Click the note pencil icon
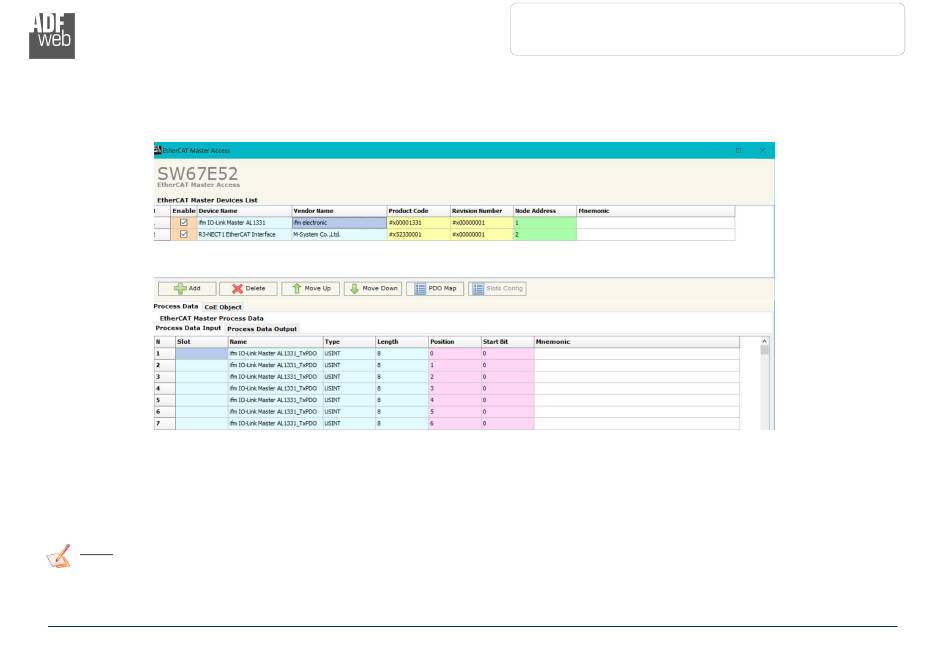This screenshot has height=659, width=950. click(59, 557)
